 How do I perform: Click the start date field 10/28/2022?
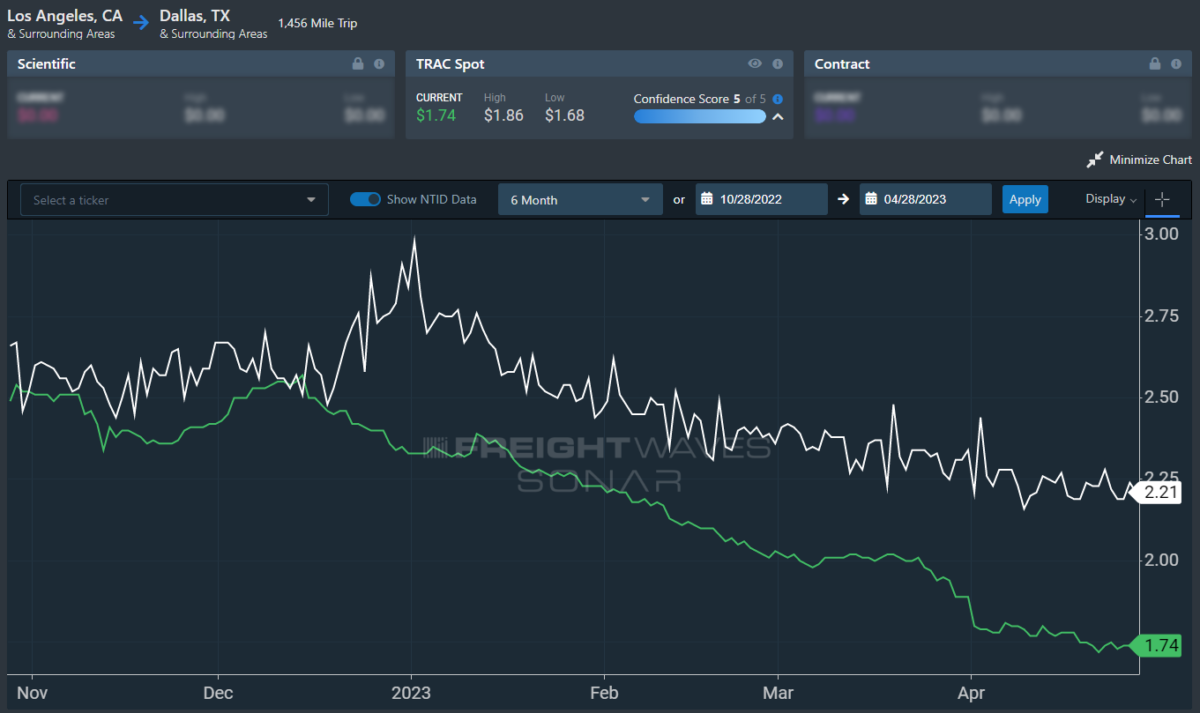[x=762, y=200]
